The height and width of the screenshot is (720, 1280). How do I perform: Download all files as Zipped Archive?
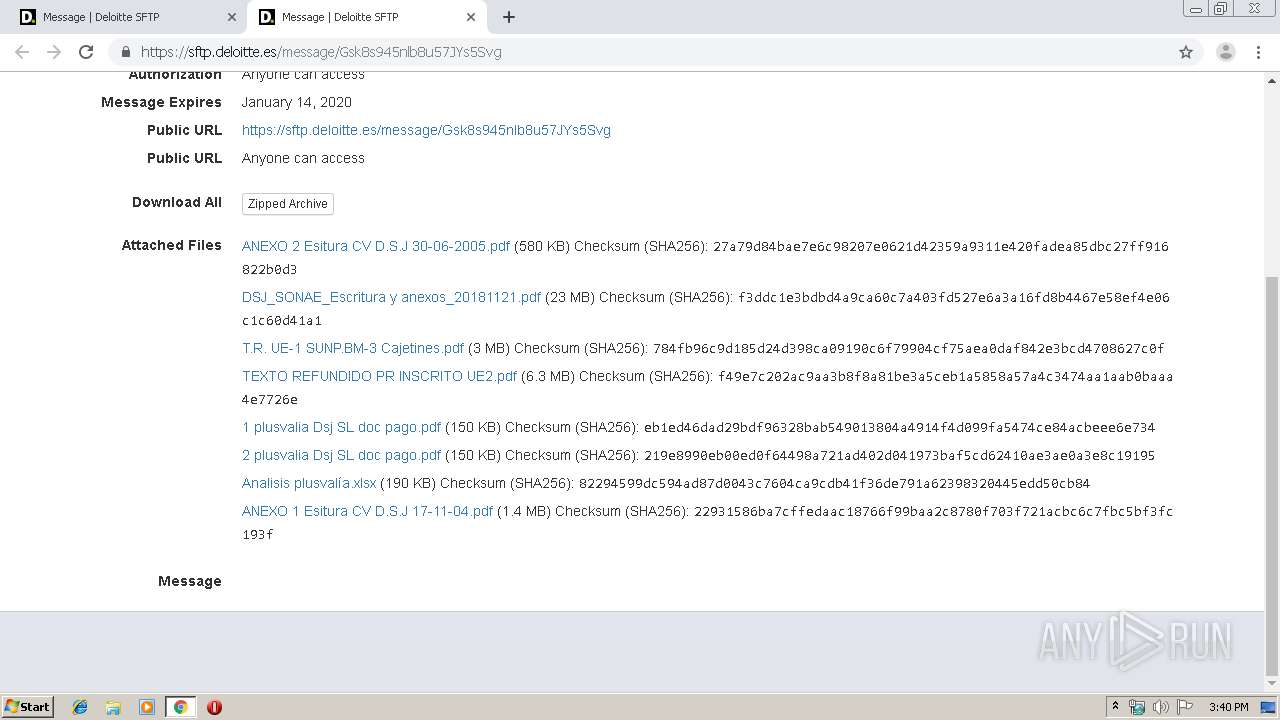tap(288, 203)
